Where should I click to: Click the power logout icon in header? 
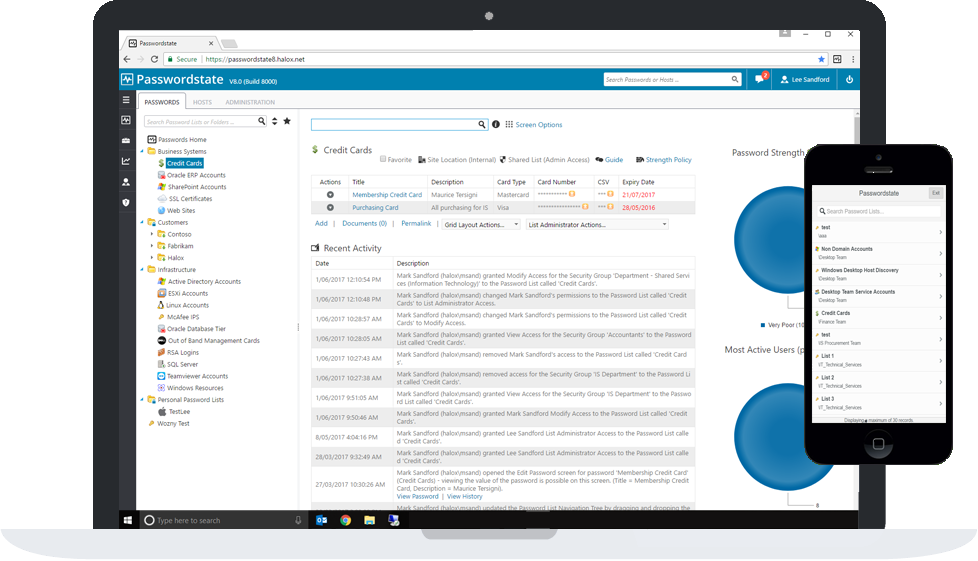(849, 79)
